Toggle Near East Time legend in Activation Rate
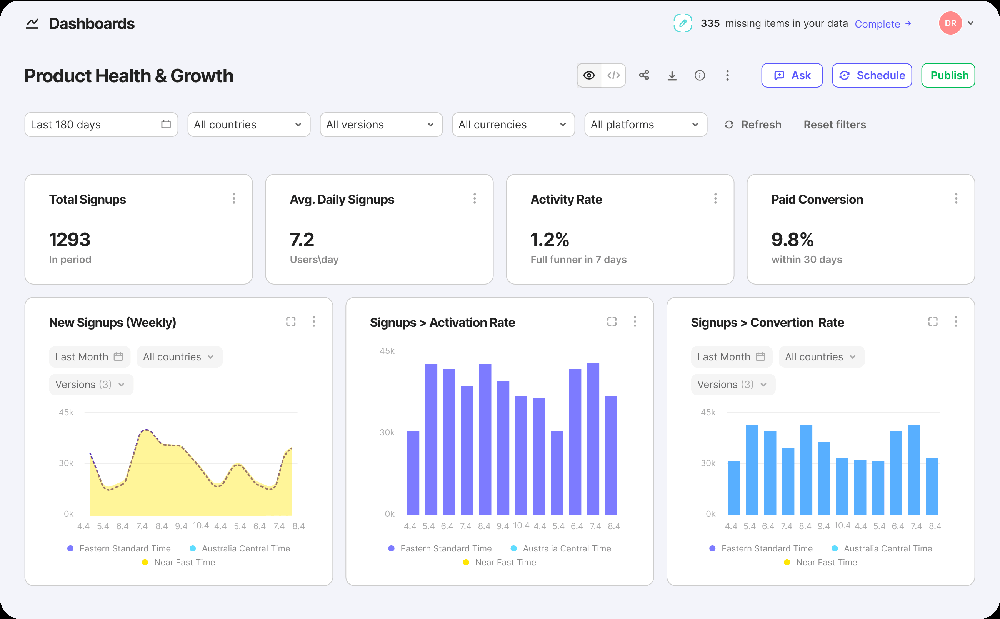The image size is (1000, 619). pyautogui.click(x=499, y=562)
